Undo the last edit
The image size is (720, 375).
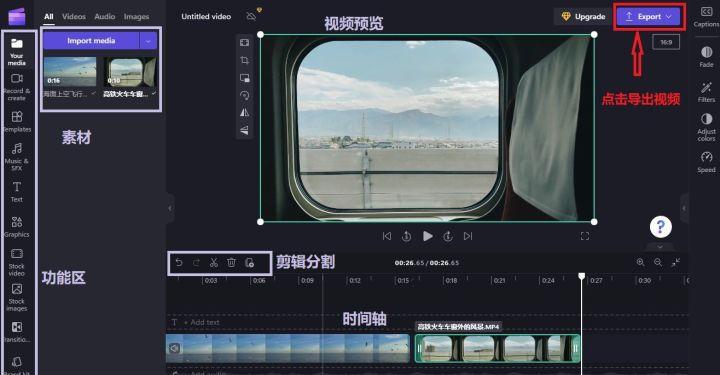(179, 263)
